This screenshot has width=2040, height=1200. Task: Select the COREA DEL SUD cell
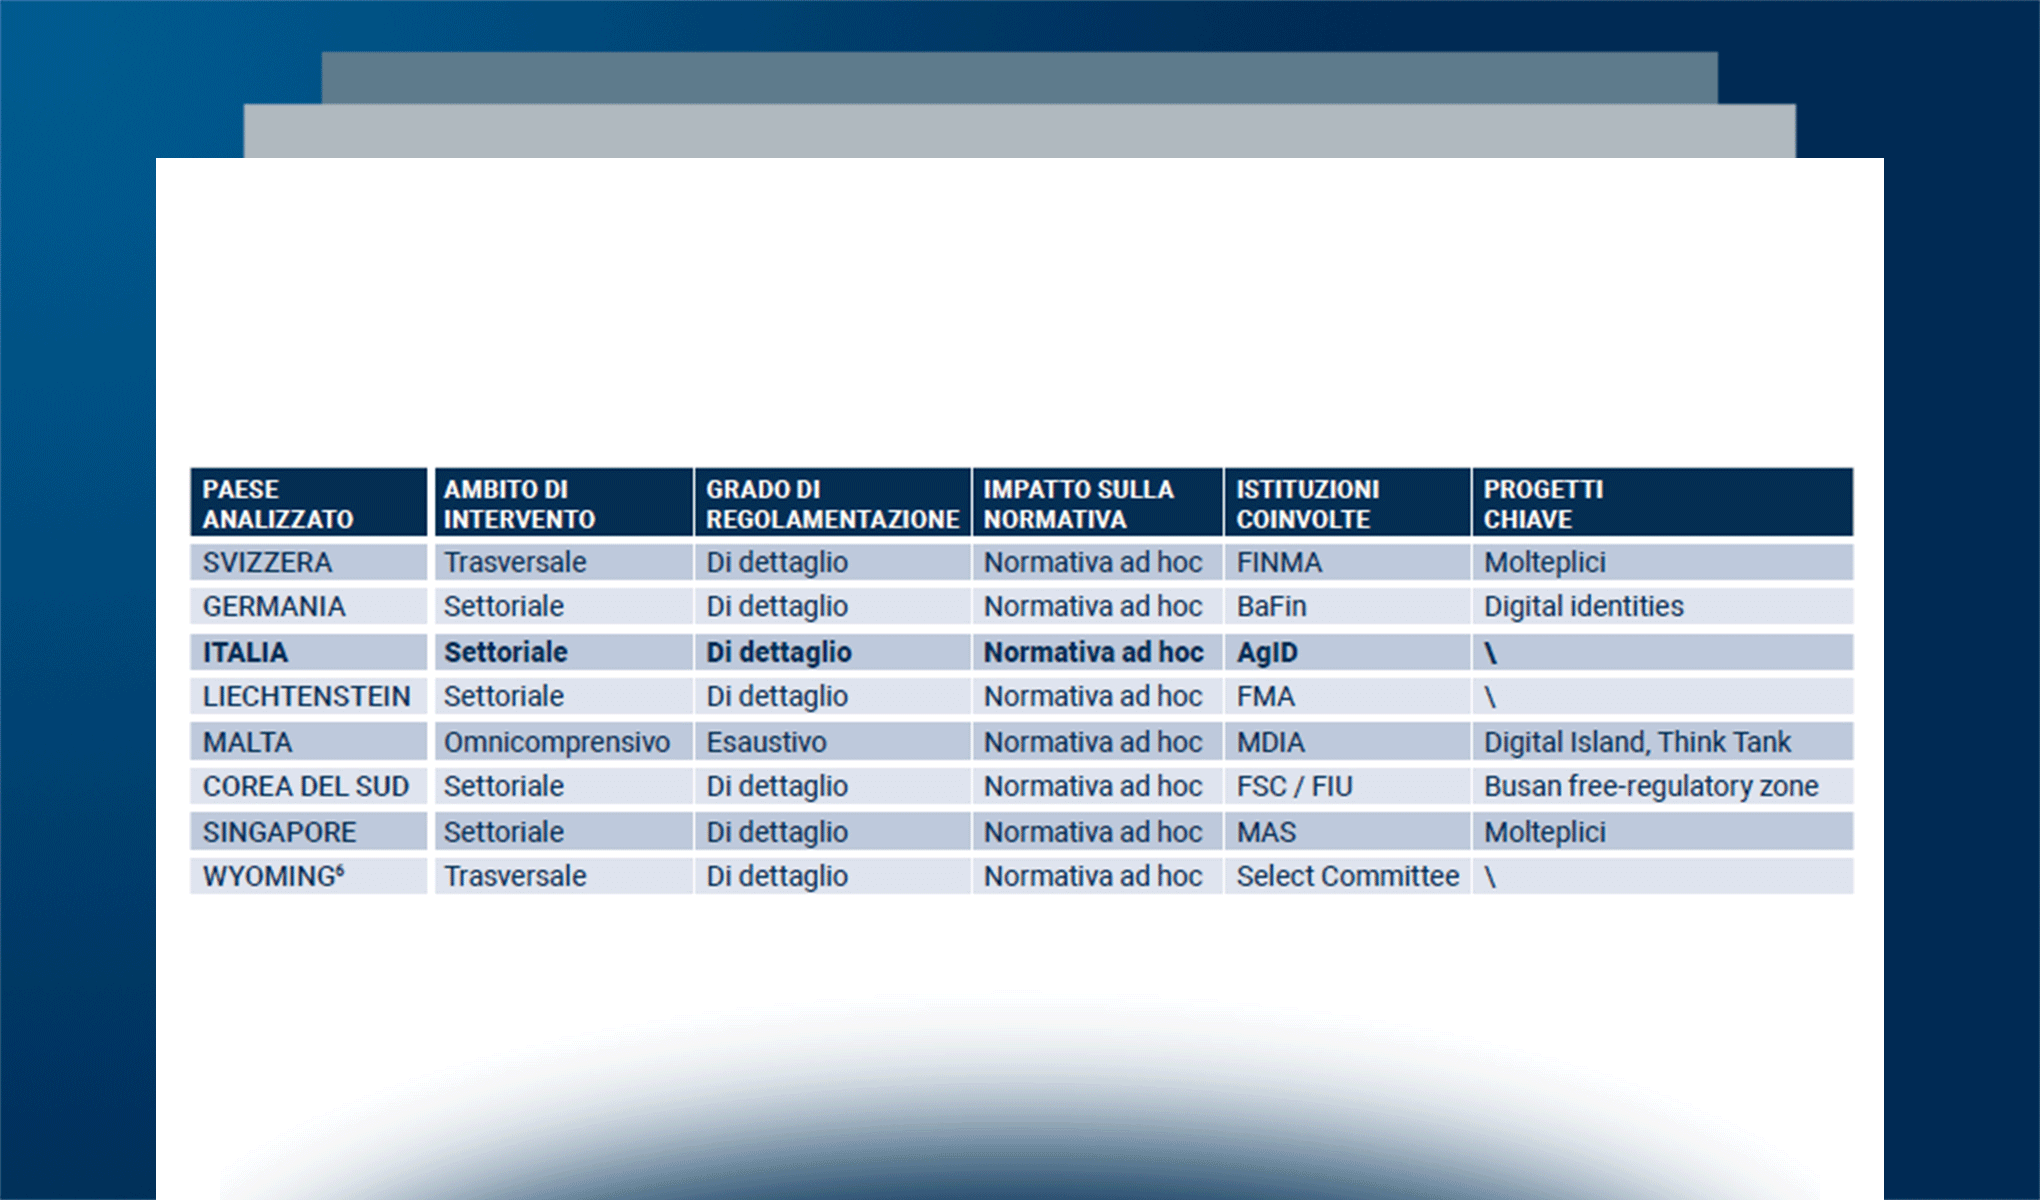306,786
